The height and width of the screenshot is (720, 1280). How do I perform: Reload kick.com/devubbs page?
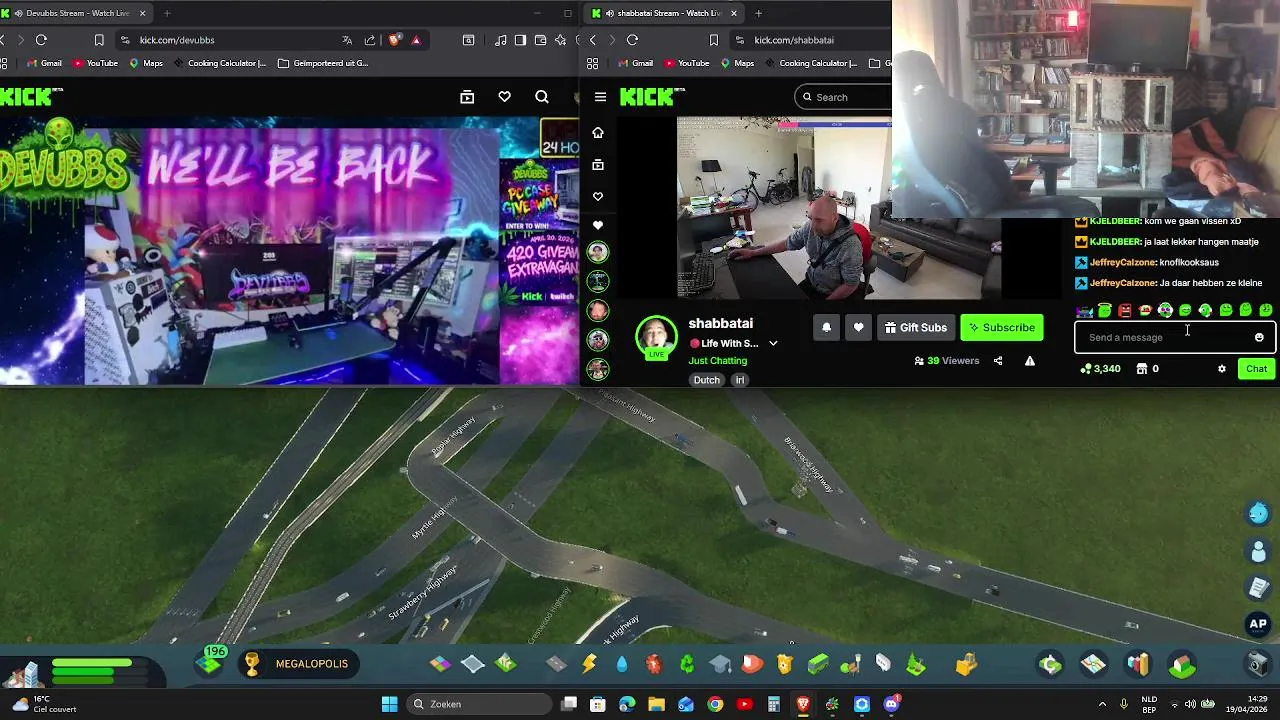pos(41,40)
